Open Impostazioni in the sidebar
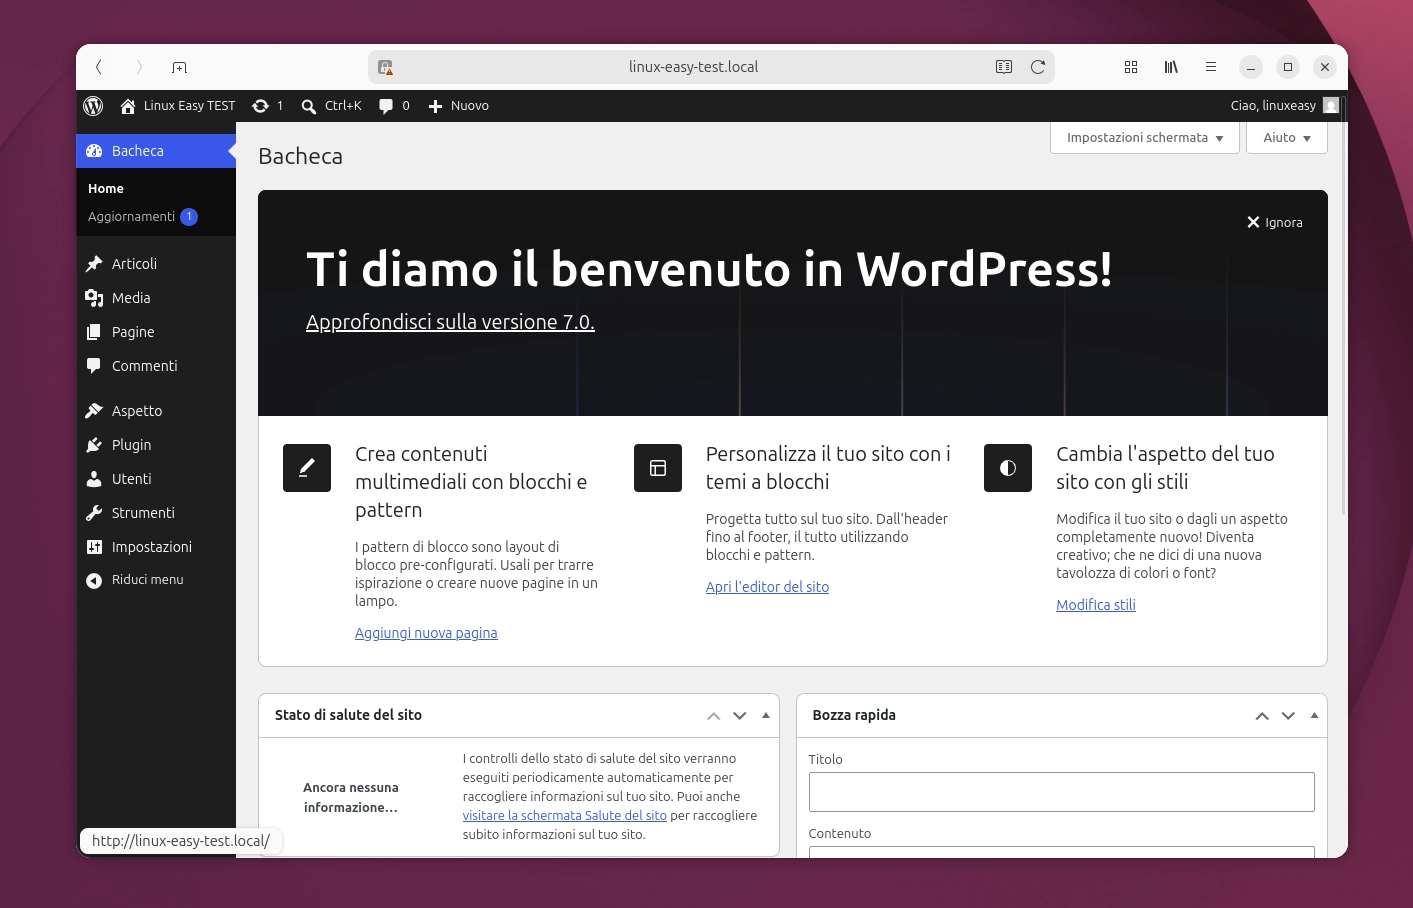Image resolution: width=1413 pixels, height=908 pixels. pos(156,547)
